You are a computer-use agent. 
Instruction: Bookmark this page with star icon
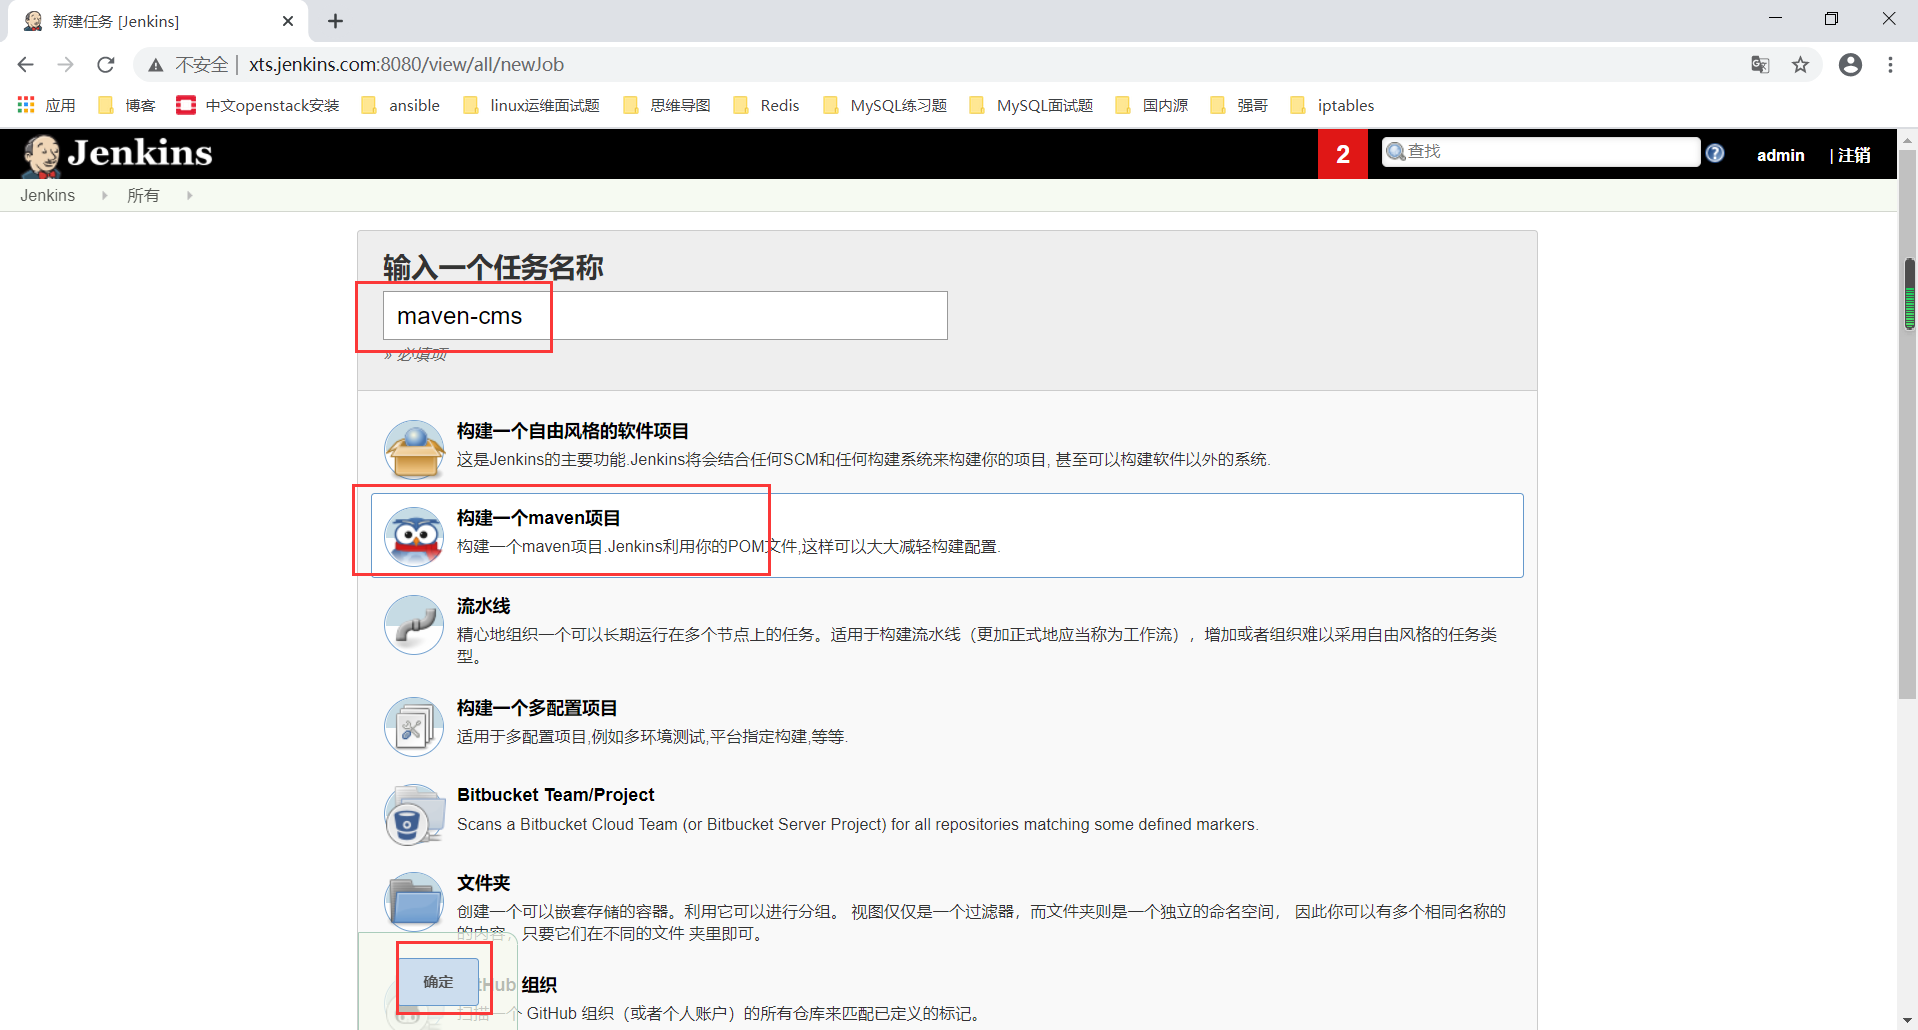tap(1800, 65)
